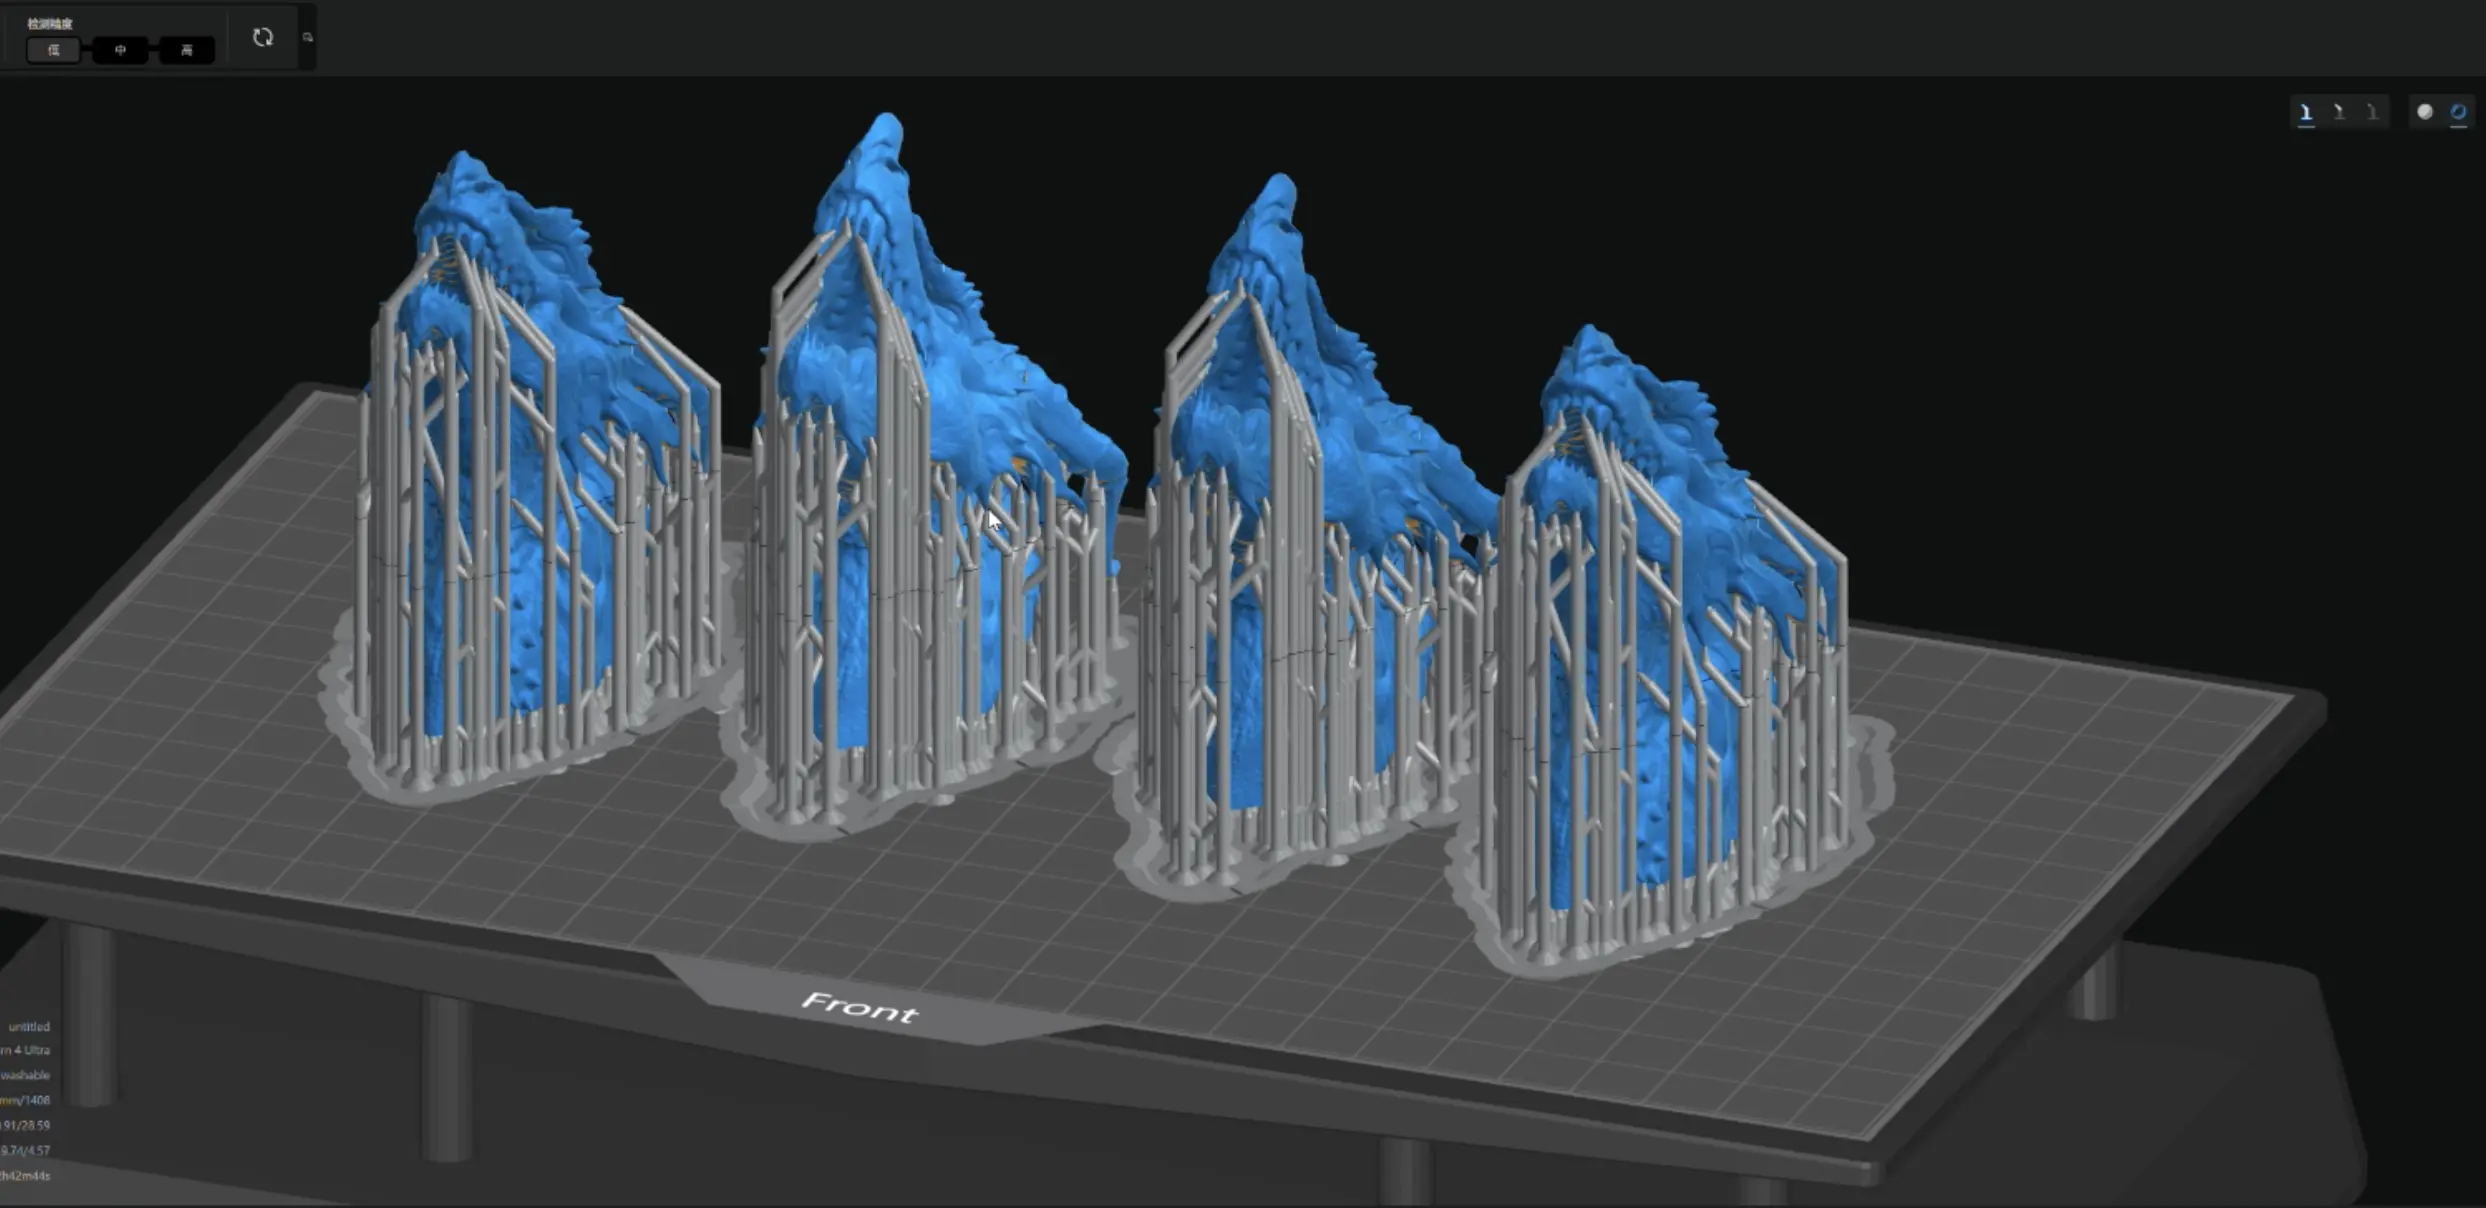
Task: Click the 'untitled' project name text
Action: (x=29, y=1026)
